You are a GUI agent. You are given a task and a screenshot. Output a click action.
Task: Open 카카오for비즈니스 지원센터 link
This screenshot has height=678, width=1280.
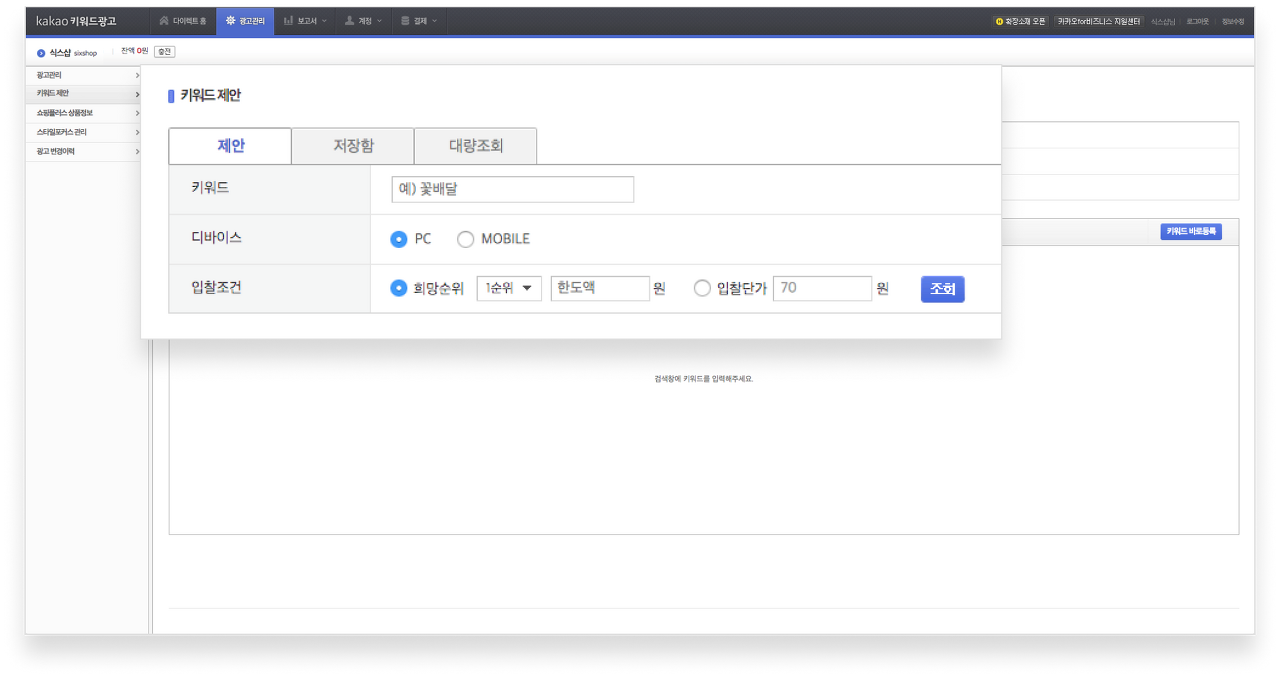coord(1099,21)
